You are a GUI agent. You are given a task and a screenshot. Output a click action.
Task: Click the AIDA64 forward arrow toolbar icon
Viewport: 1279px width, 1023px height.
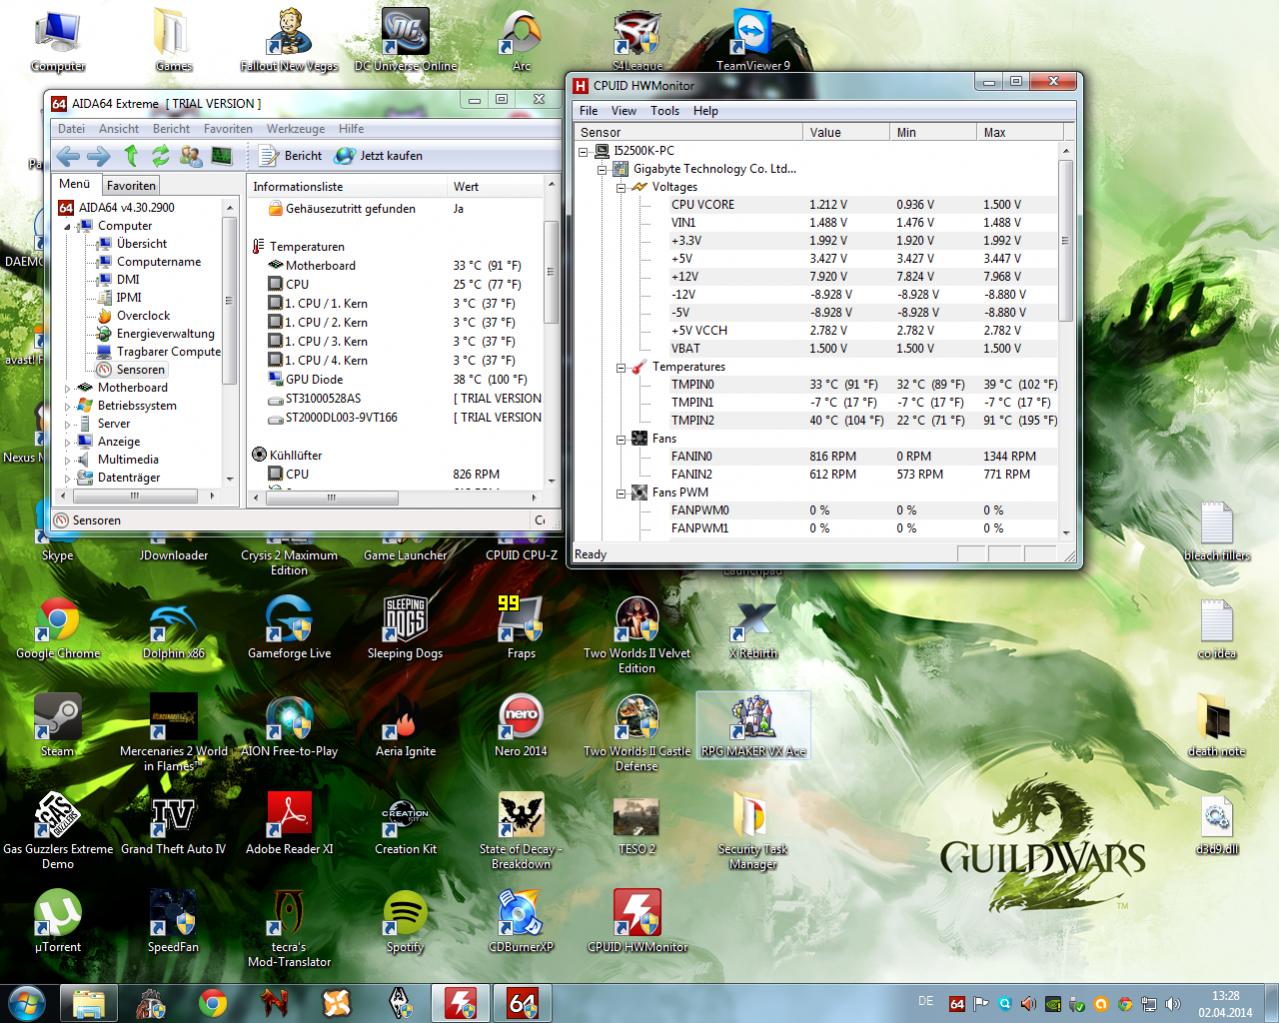(x=98, y=156)
